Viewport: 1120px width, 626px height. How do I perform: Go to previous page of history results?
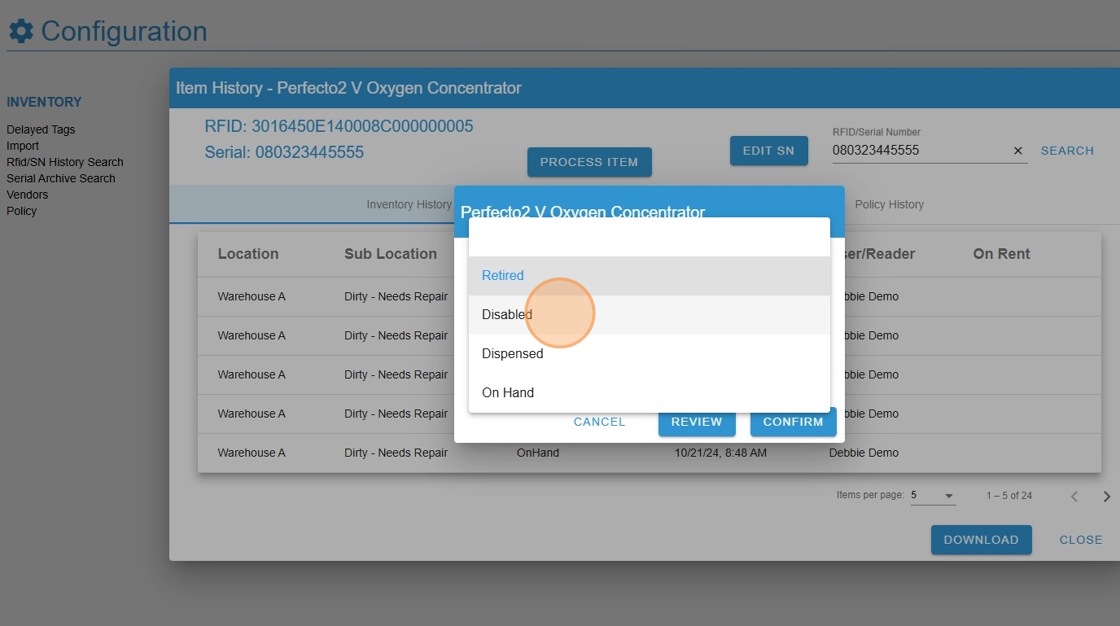click(x=1074, y=496)
